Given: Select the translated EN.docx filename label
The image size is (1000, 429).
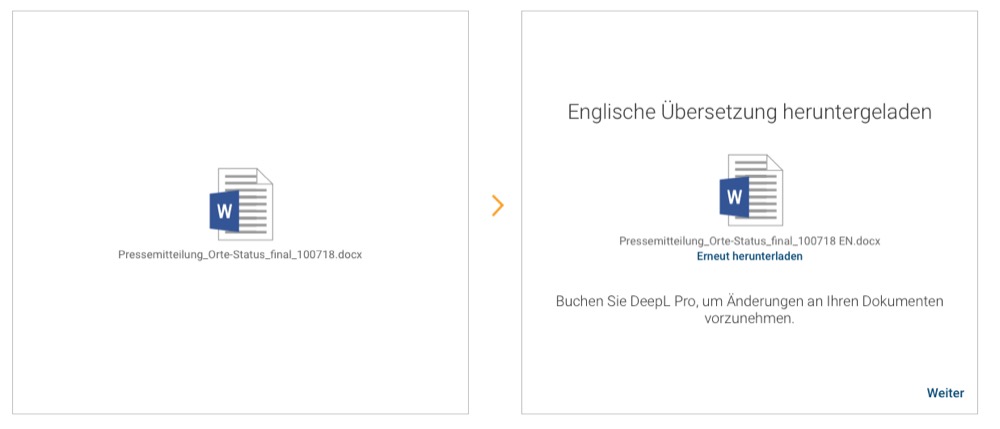Looking at the screenshot, I should 749,241.
